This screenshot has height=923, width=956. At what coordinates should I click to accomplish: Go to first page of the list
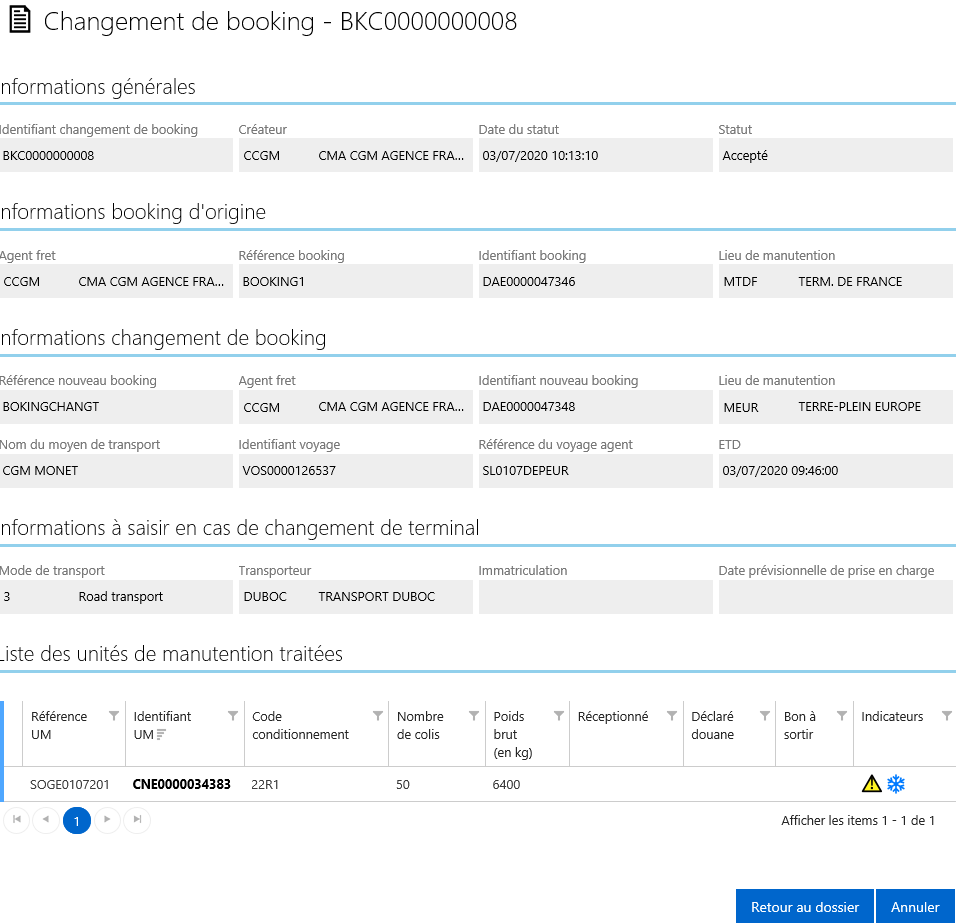(16, 820)
